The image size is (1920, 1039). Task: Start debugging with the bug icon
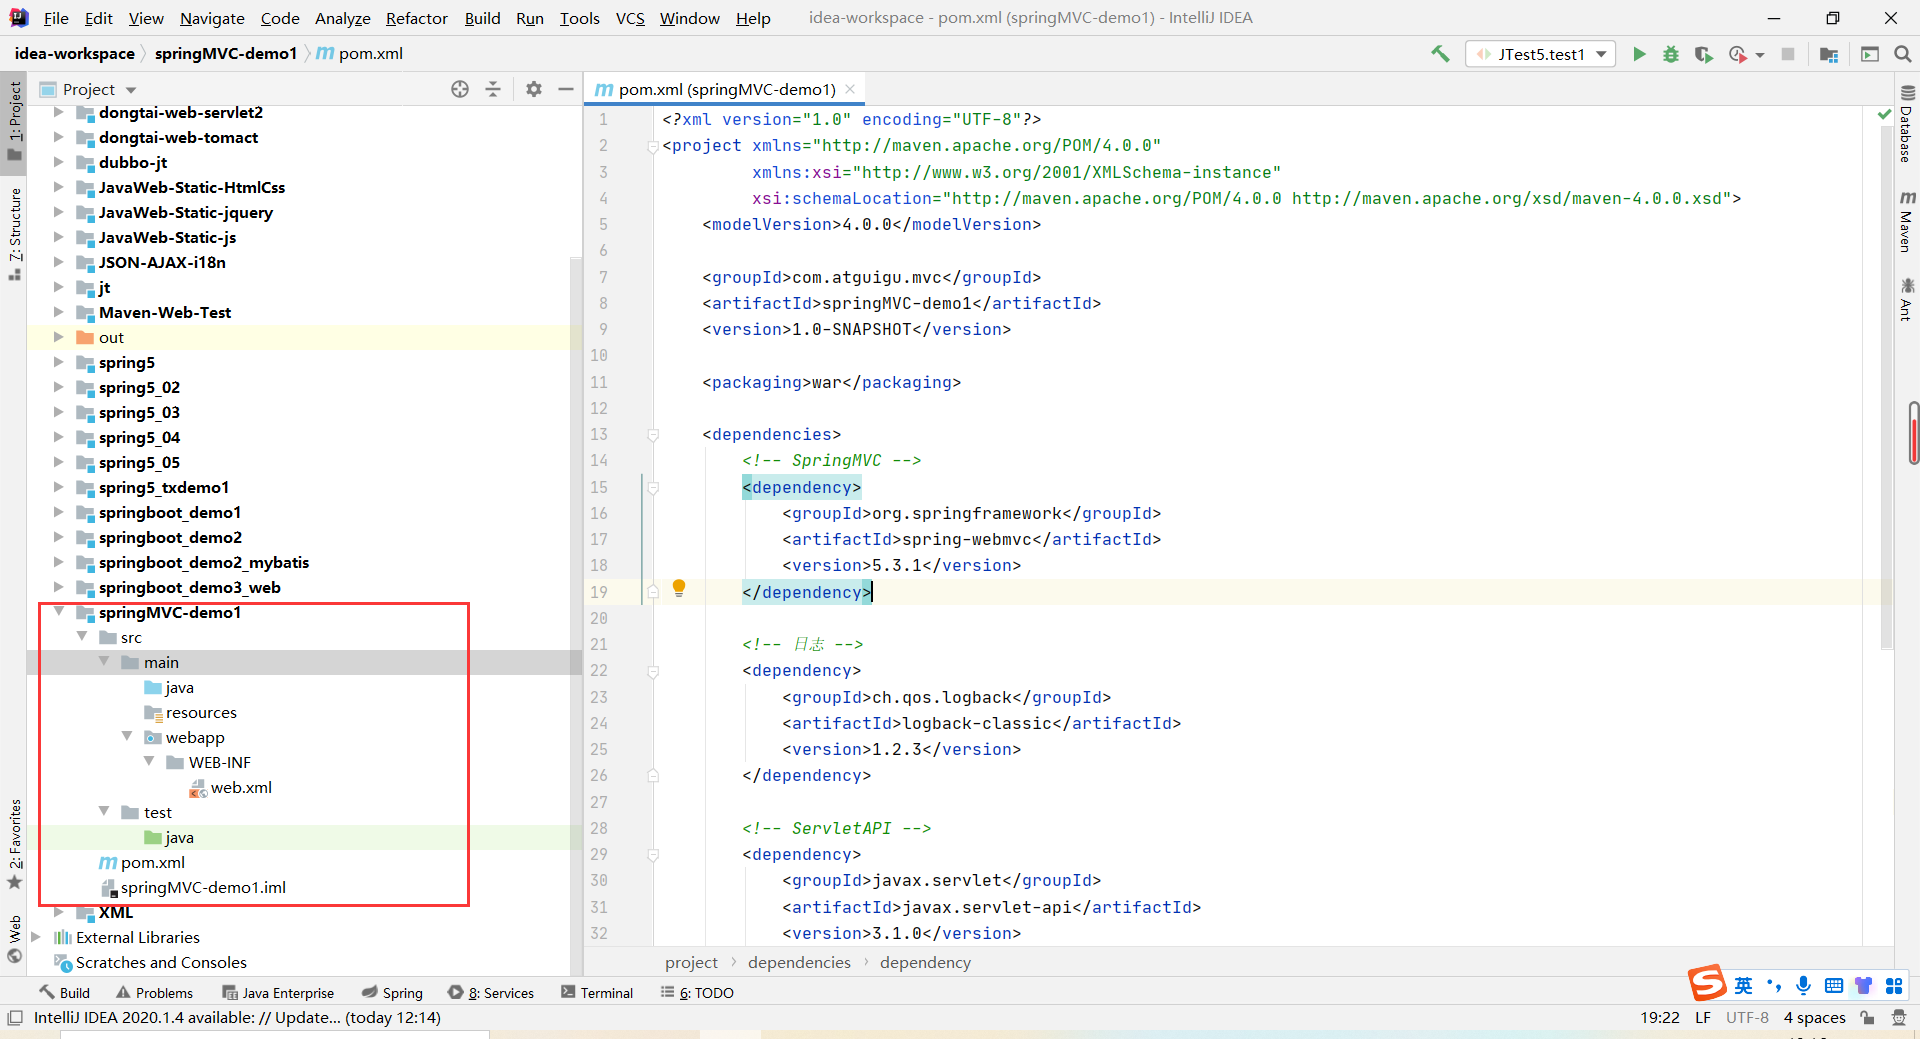tap(1671, 54)
